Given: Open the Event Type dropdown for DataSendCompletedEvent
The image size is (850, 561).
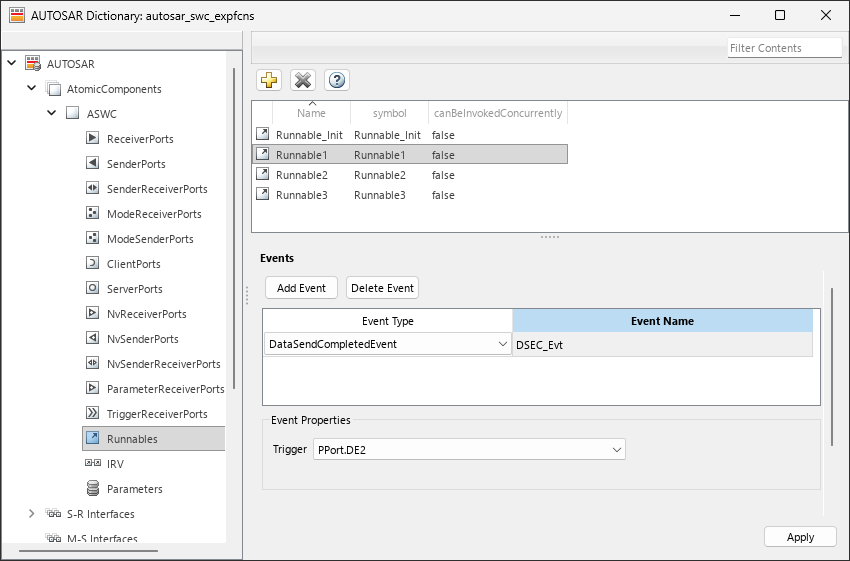Looking at the screenshot, I should tap(503, 344).
